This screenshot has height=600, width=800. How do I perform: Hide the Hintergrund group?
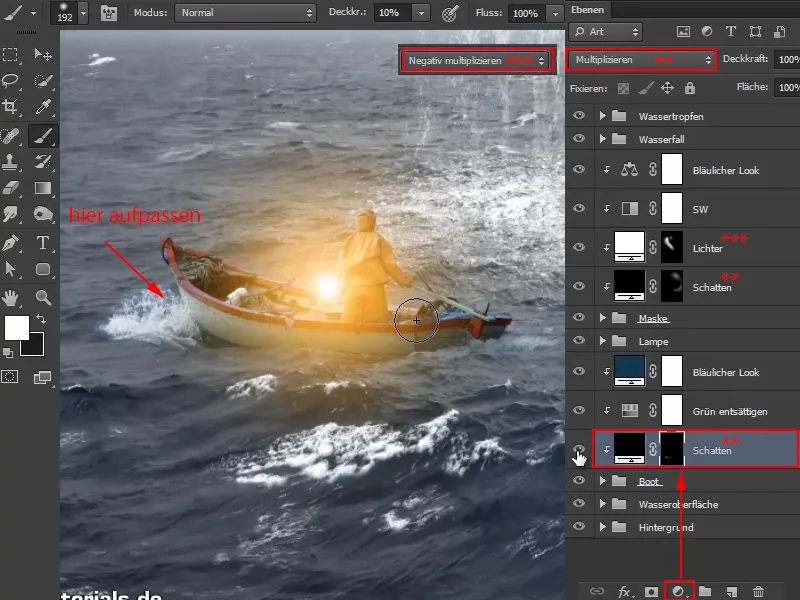(579, 526)
